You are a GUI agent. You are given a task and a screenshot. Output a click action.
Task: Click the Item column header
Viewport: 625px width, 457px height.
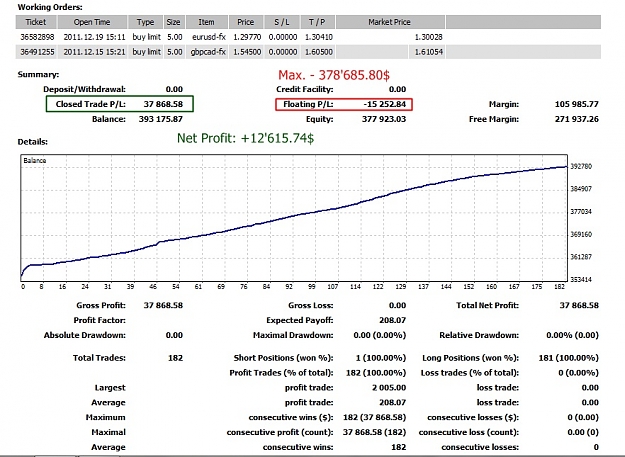click(x=206, y=22)
